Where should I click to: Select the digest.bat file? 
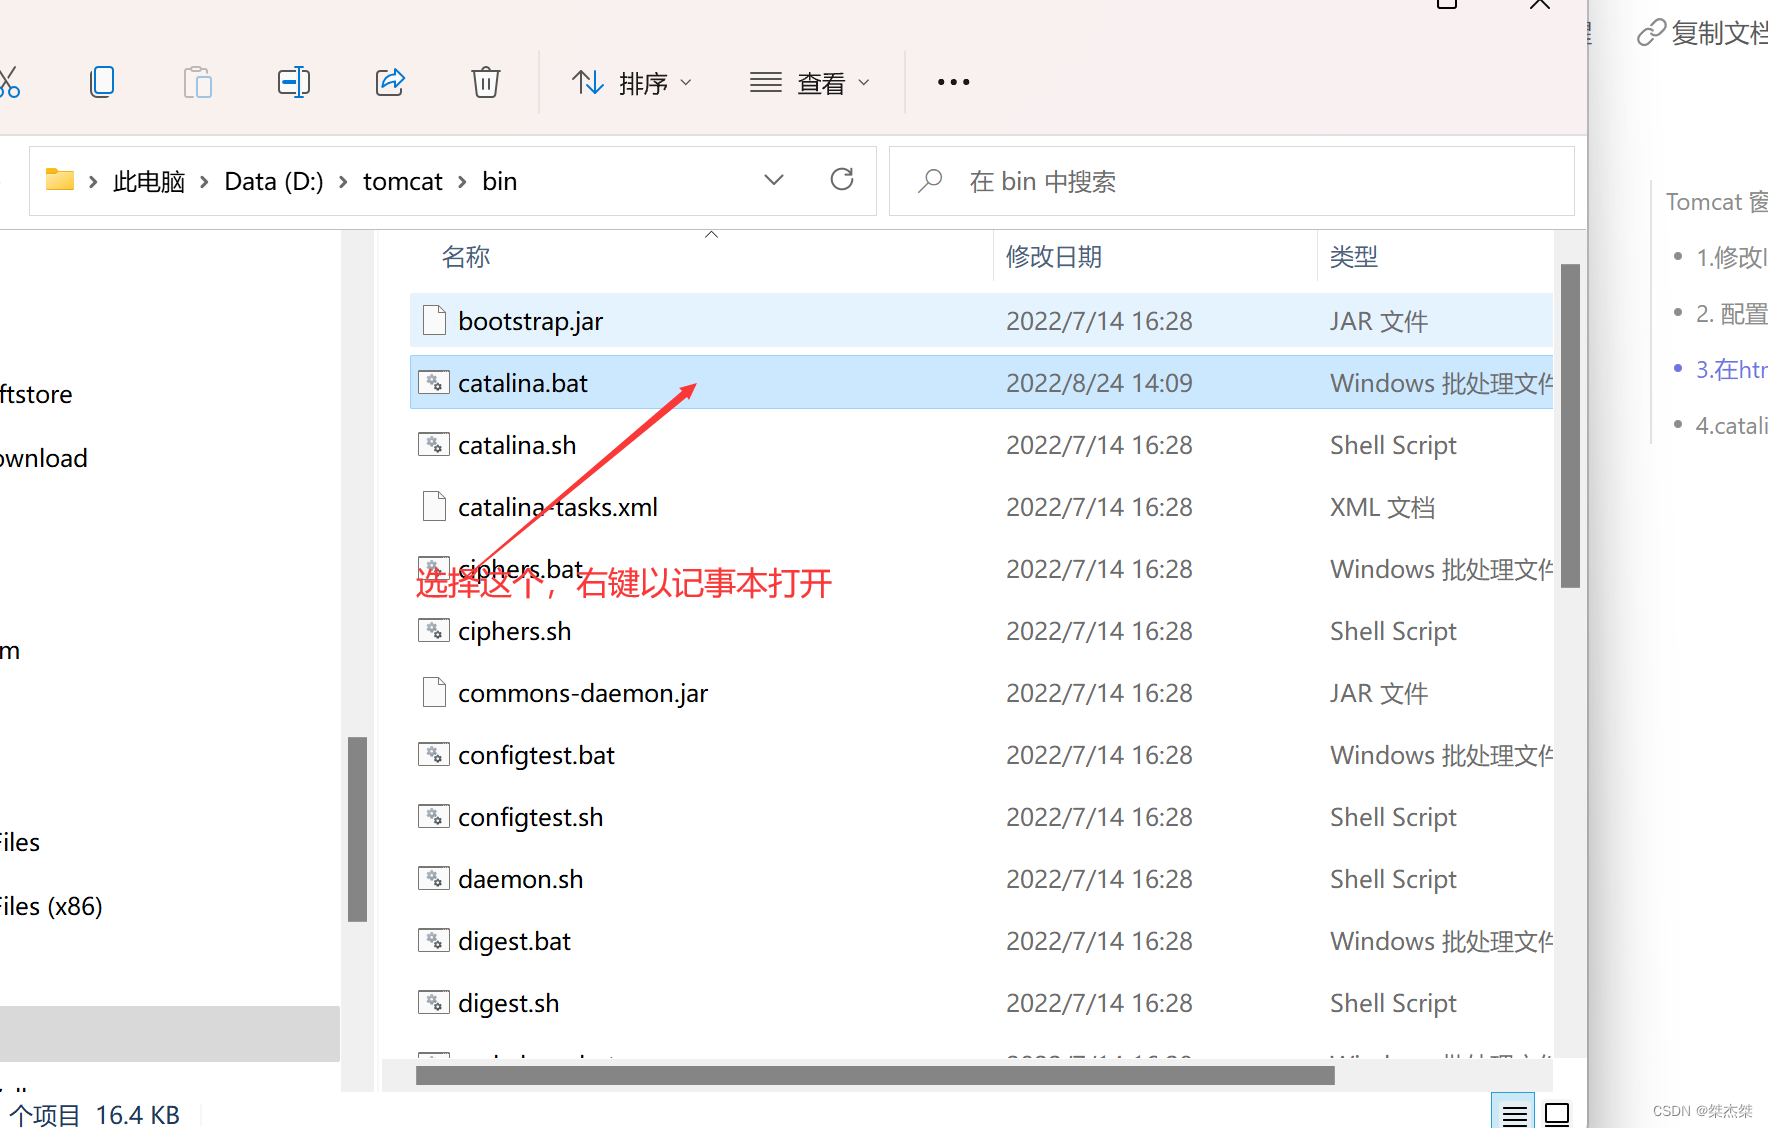pos(981,941)
